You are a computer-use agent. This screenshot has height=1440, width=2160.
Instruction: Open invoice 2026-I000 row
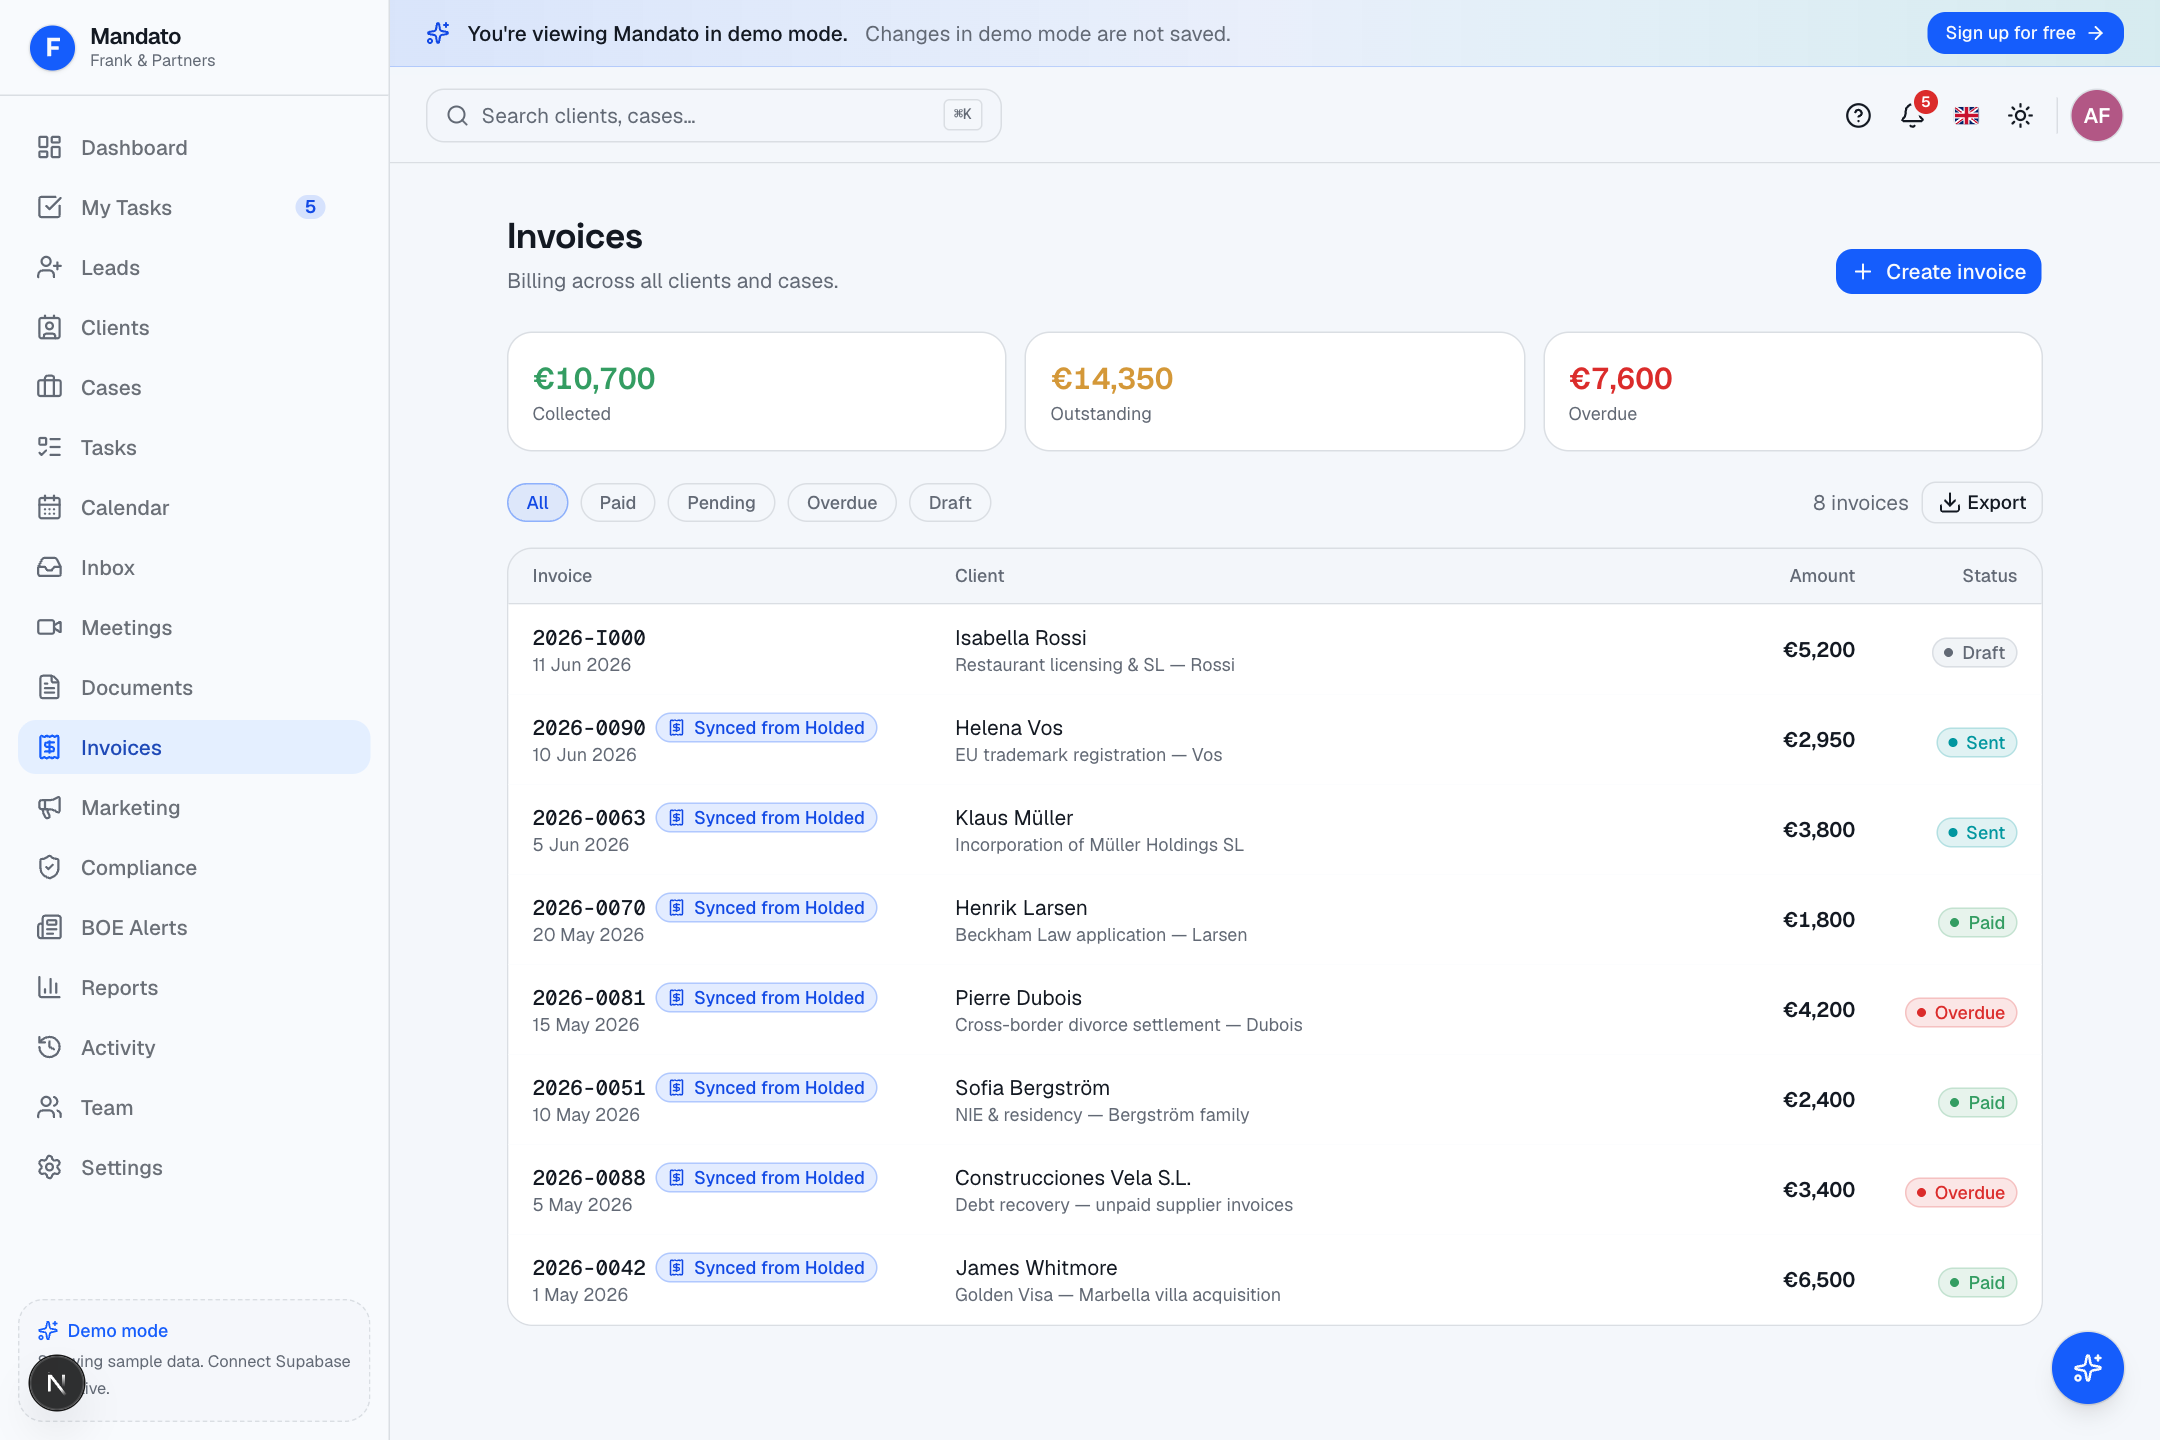(x=1274, y=650)
